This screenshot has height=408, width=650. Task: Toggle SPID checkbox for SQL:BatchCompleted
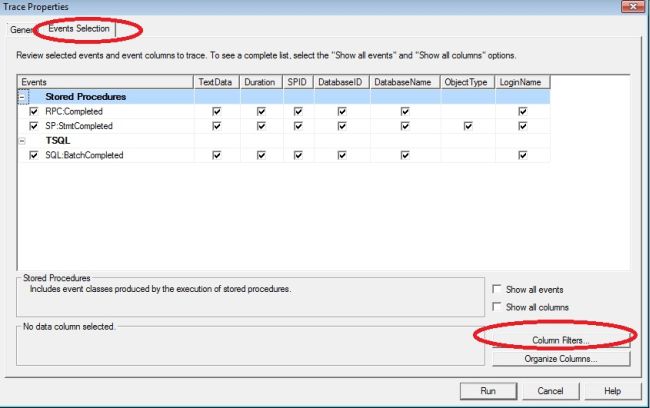pos(298,155)
